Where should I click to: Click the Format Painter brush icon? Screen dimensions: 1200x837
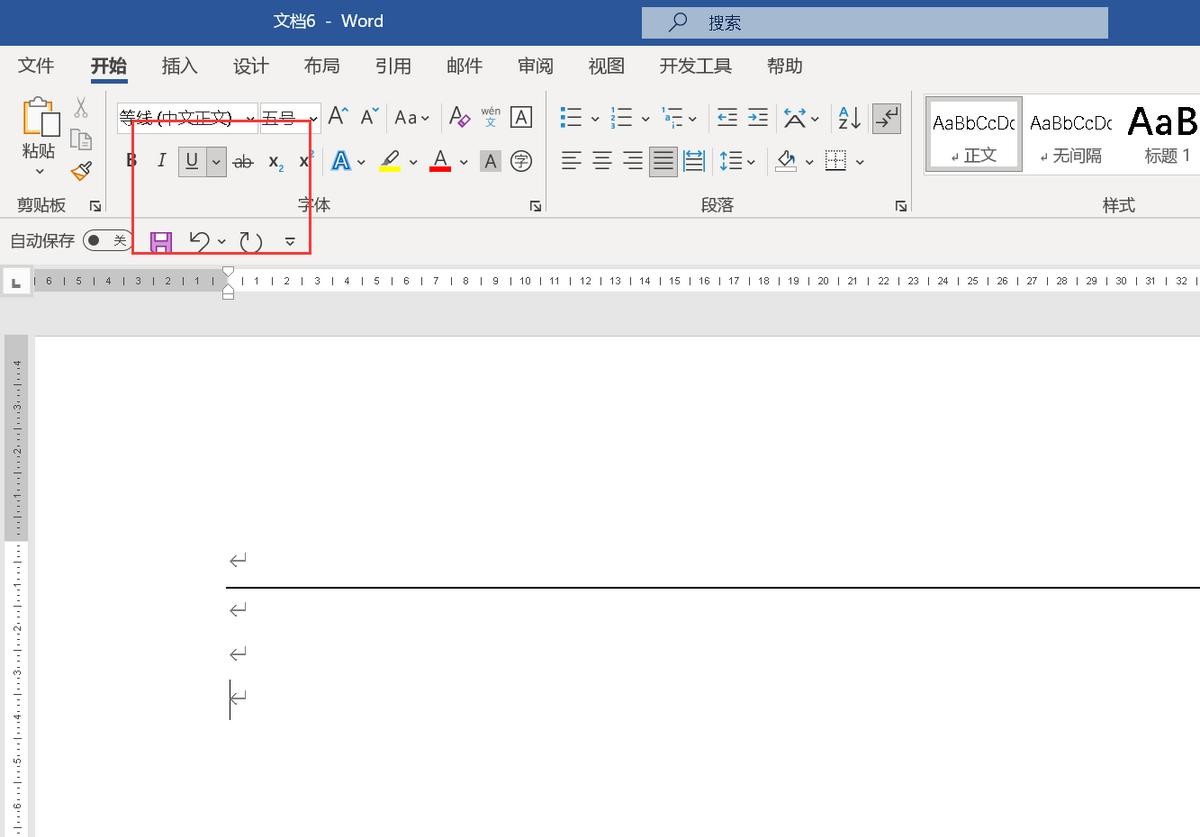click(81, 171)
